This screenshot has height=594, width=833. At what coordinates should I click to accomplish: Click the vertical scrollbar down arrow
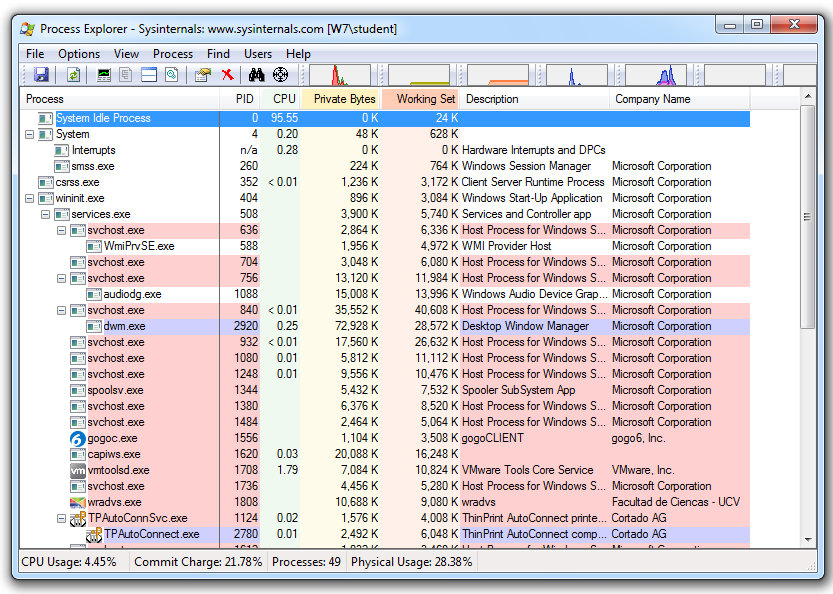point(808,539)
